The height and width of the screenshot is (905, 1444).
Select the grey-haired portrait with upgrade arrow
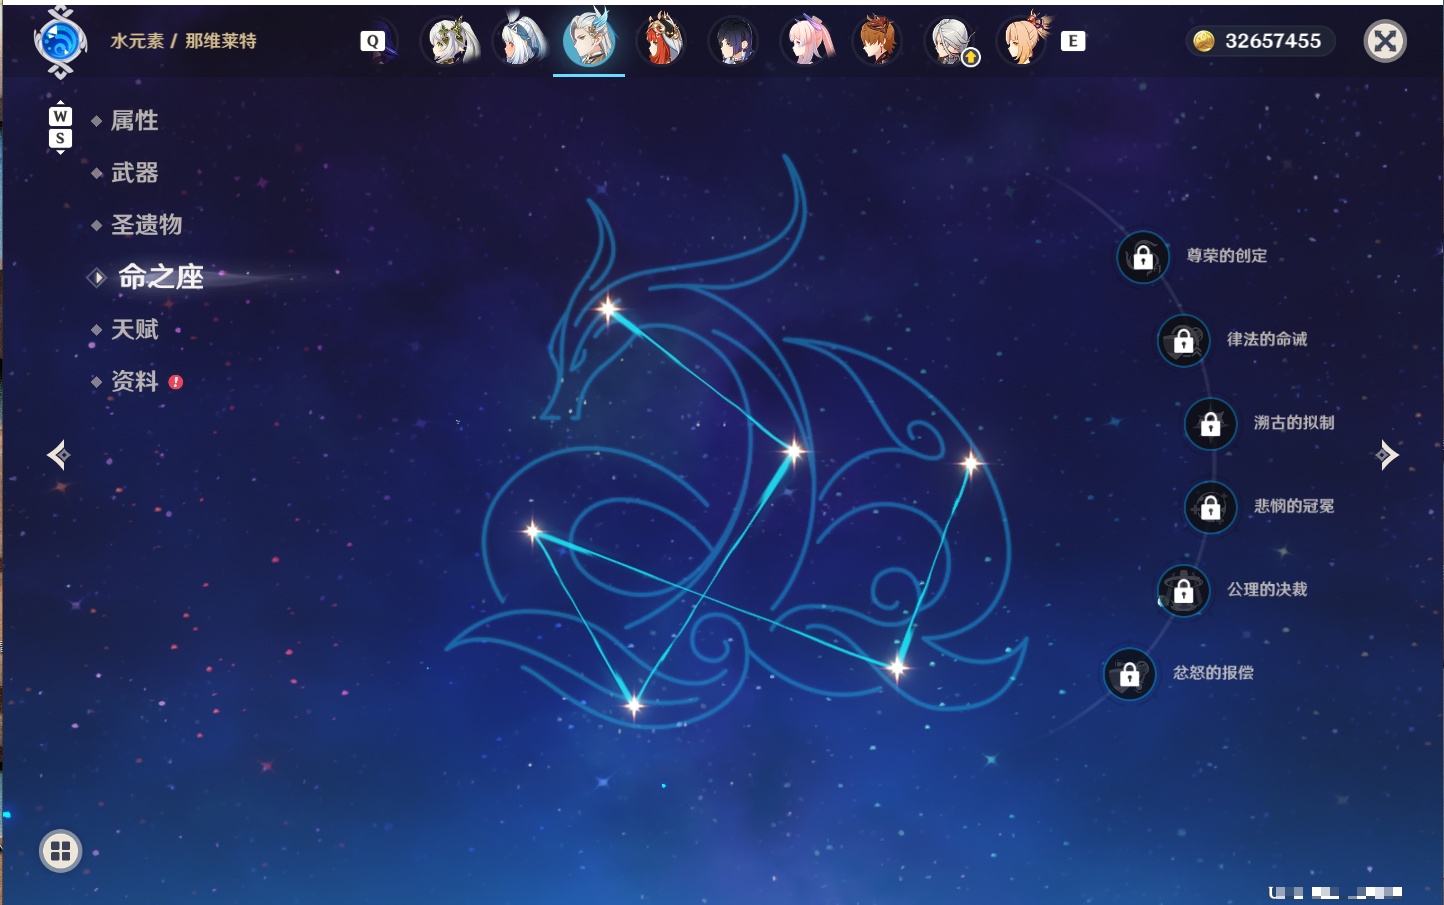tap(951, 42)
